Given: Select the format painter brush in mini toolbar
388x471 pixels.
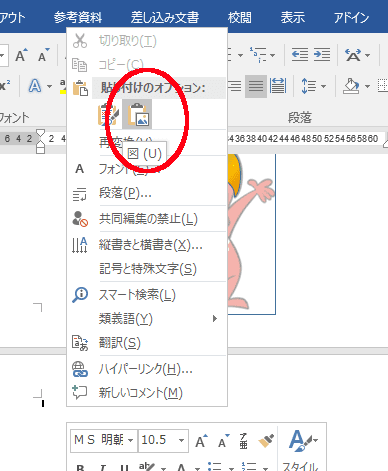Looking at the screenshot, I should point(266,441).
